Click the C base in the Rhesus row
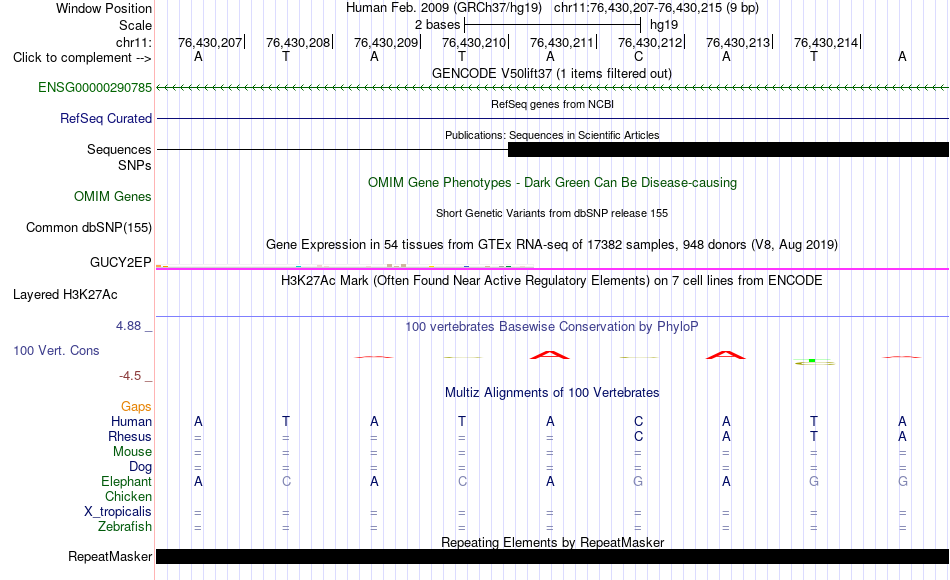The image size is (950, 580). pyautogui.click(x=638, y=436)
